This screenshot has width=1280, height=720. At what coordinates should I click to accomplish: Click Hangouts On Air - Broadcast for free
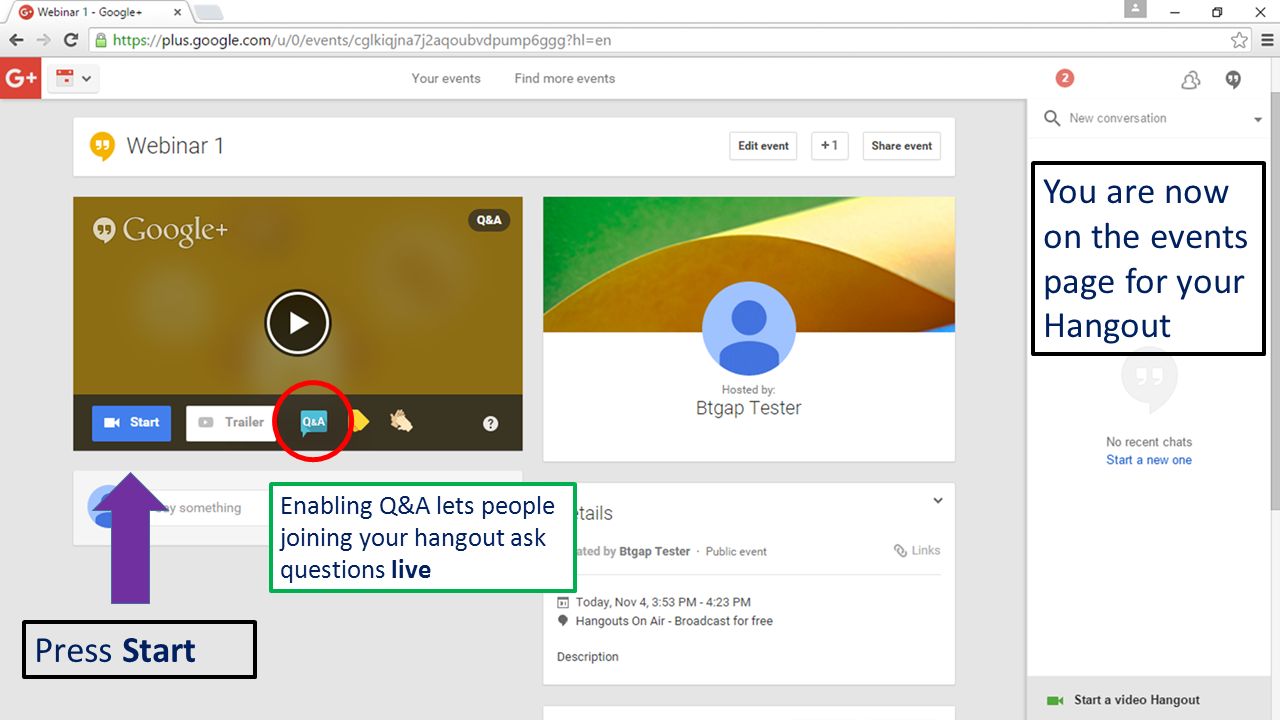[x=674, y=621]
